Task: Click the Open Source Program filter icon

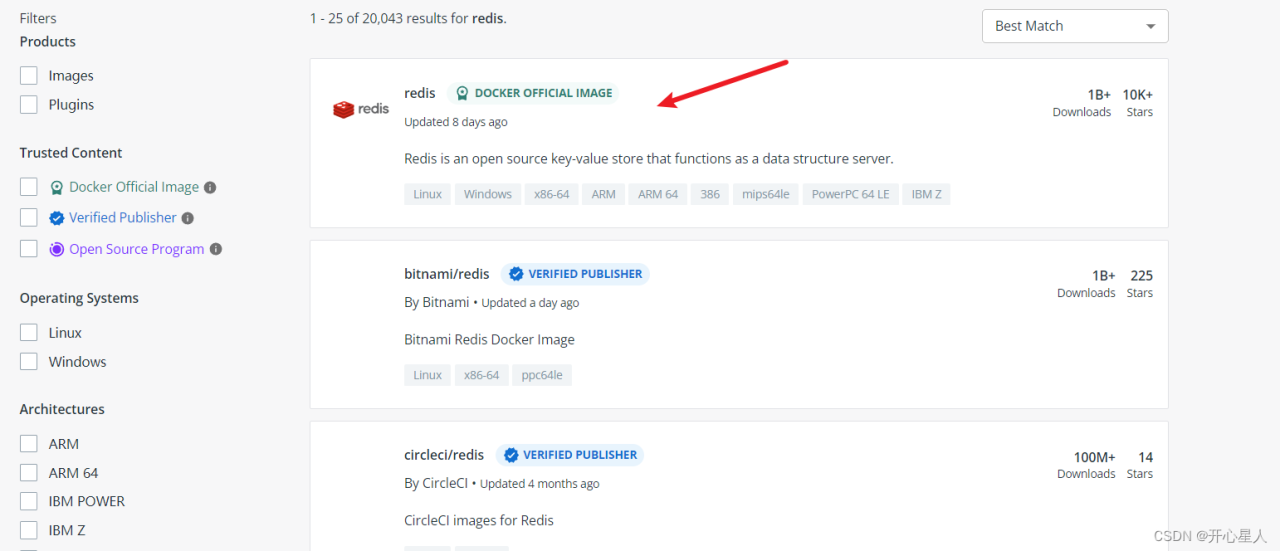Action: coord(57,249)
